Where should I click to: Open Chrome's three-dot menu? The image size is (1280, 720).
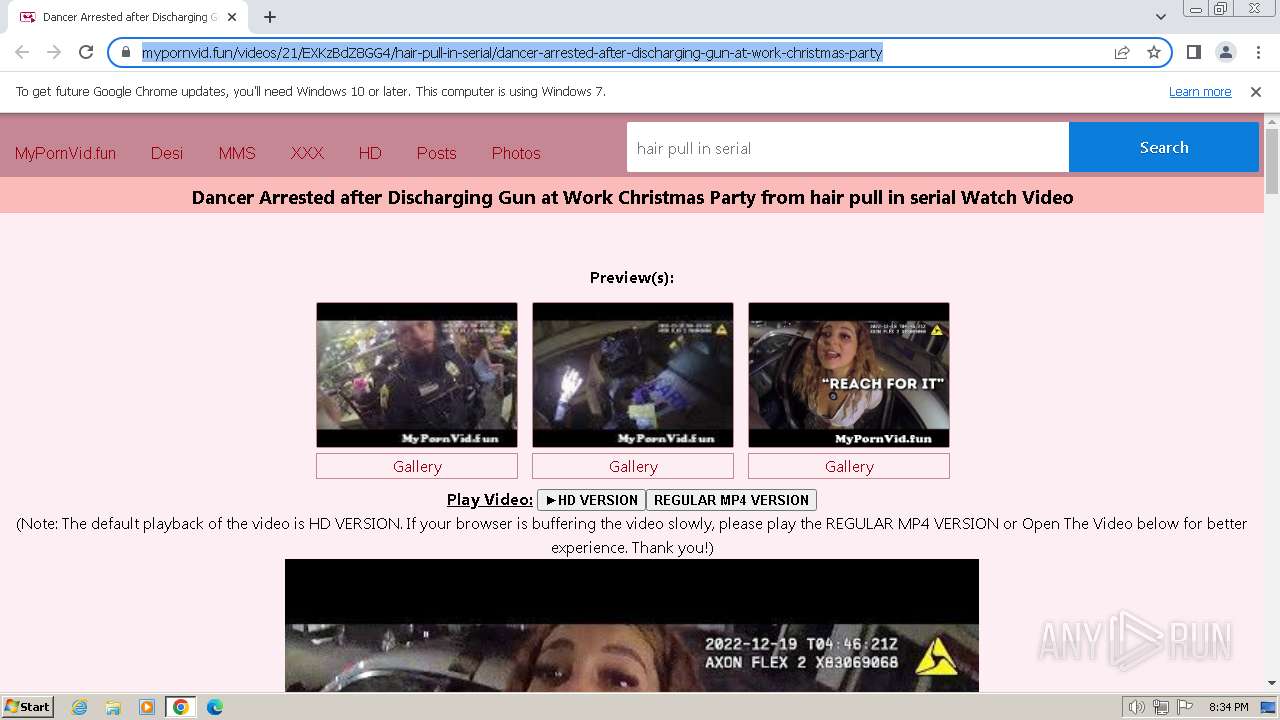1258,52
